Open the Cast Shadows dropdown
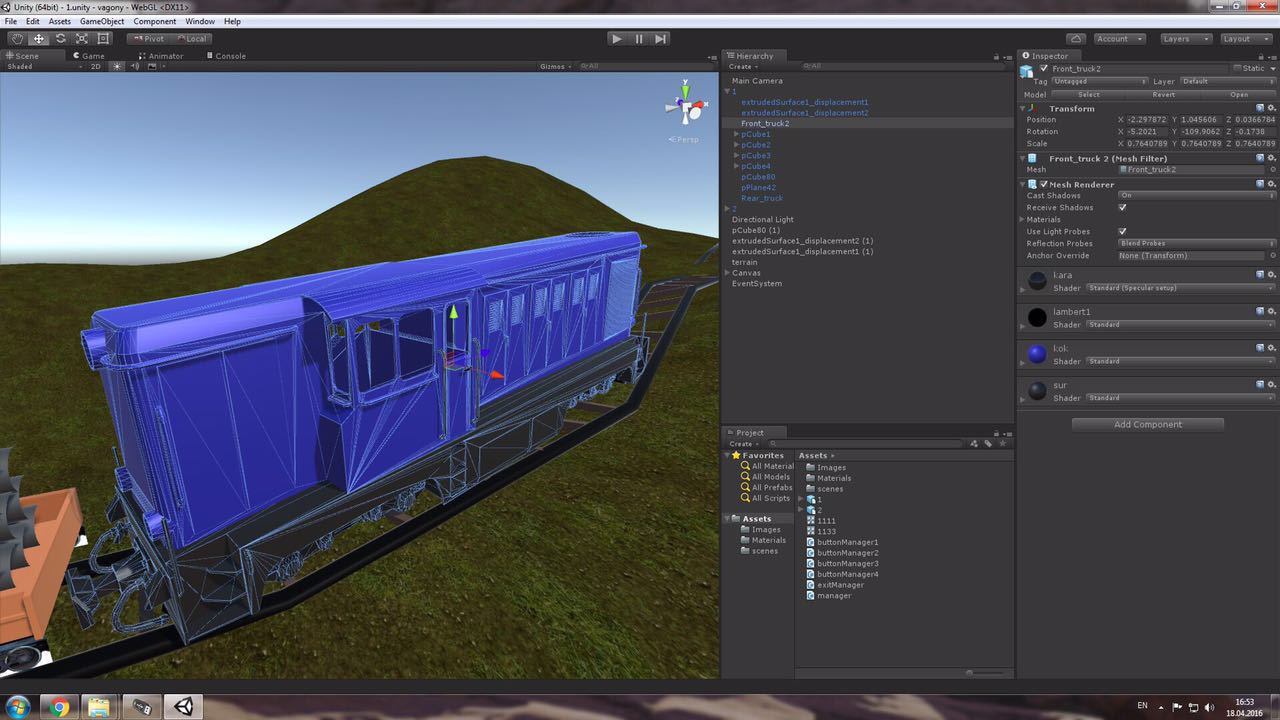 (1196, 196)
